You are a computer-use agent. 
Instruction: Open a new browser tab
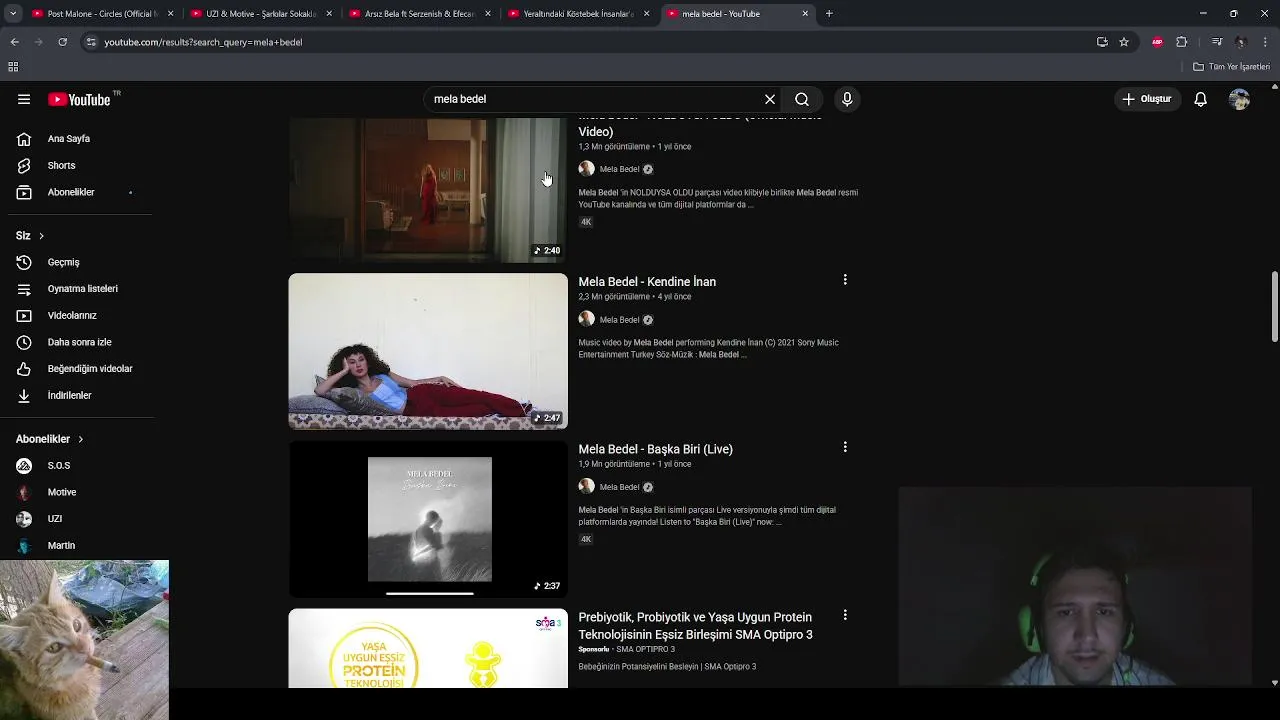coord(829,14)
